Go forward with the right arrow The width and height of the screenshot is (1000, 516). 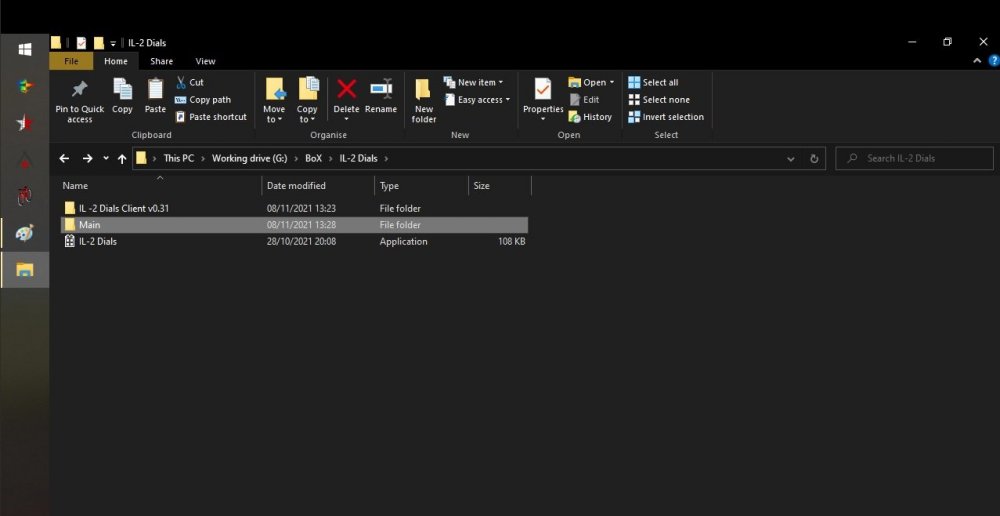click(x=87, y=158)
